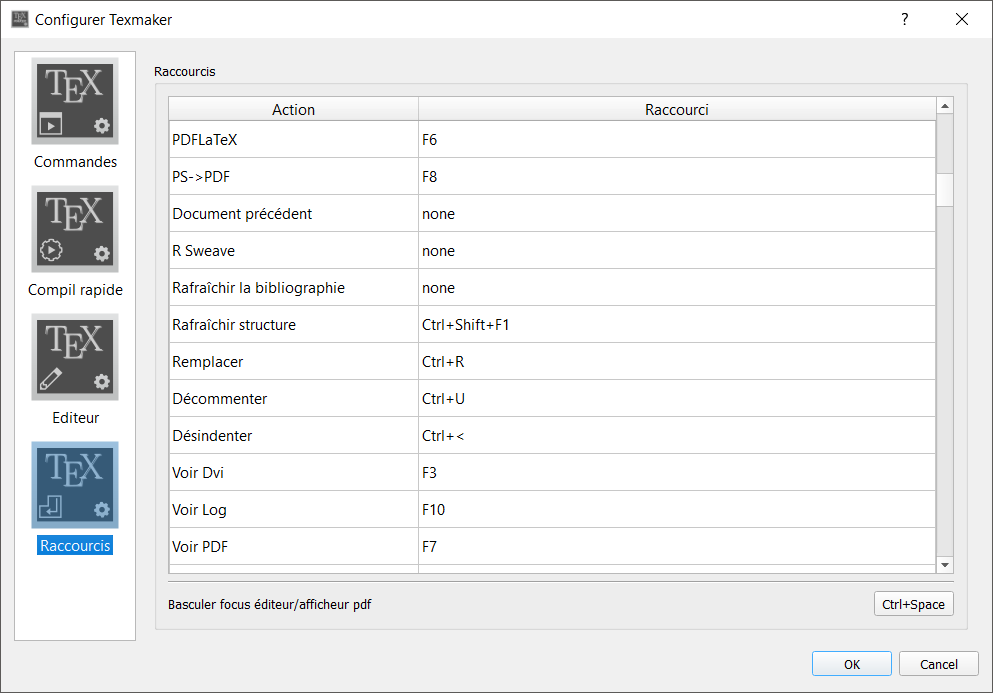Click the Raccourci column header
The height and width of the screenshot is (693, 993).
[676, 109]
